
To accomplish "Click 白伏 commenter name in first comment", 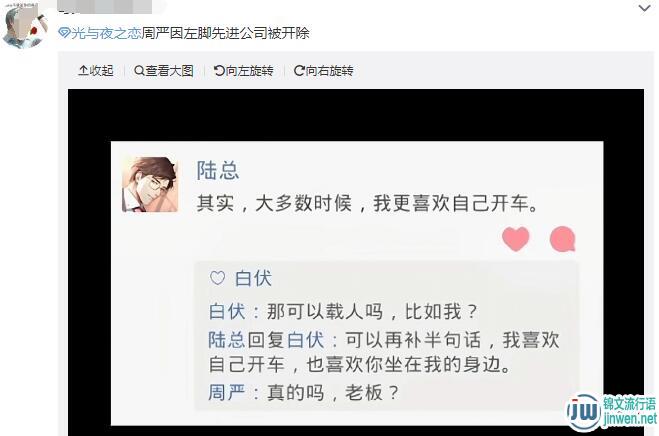I will 227,312.
